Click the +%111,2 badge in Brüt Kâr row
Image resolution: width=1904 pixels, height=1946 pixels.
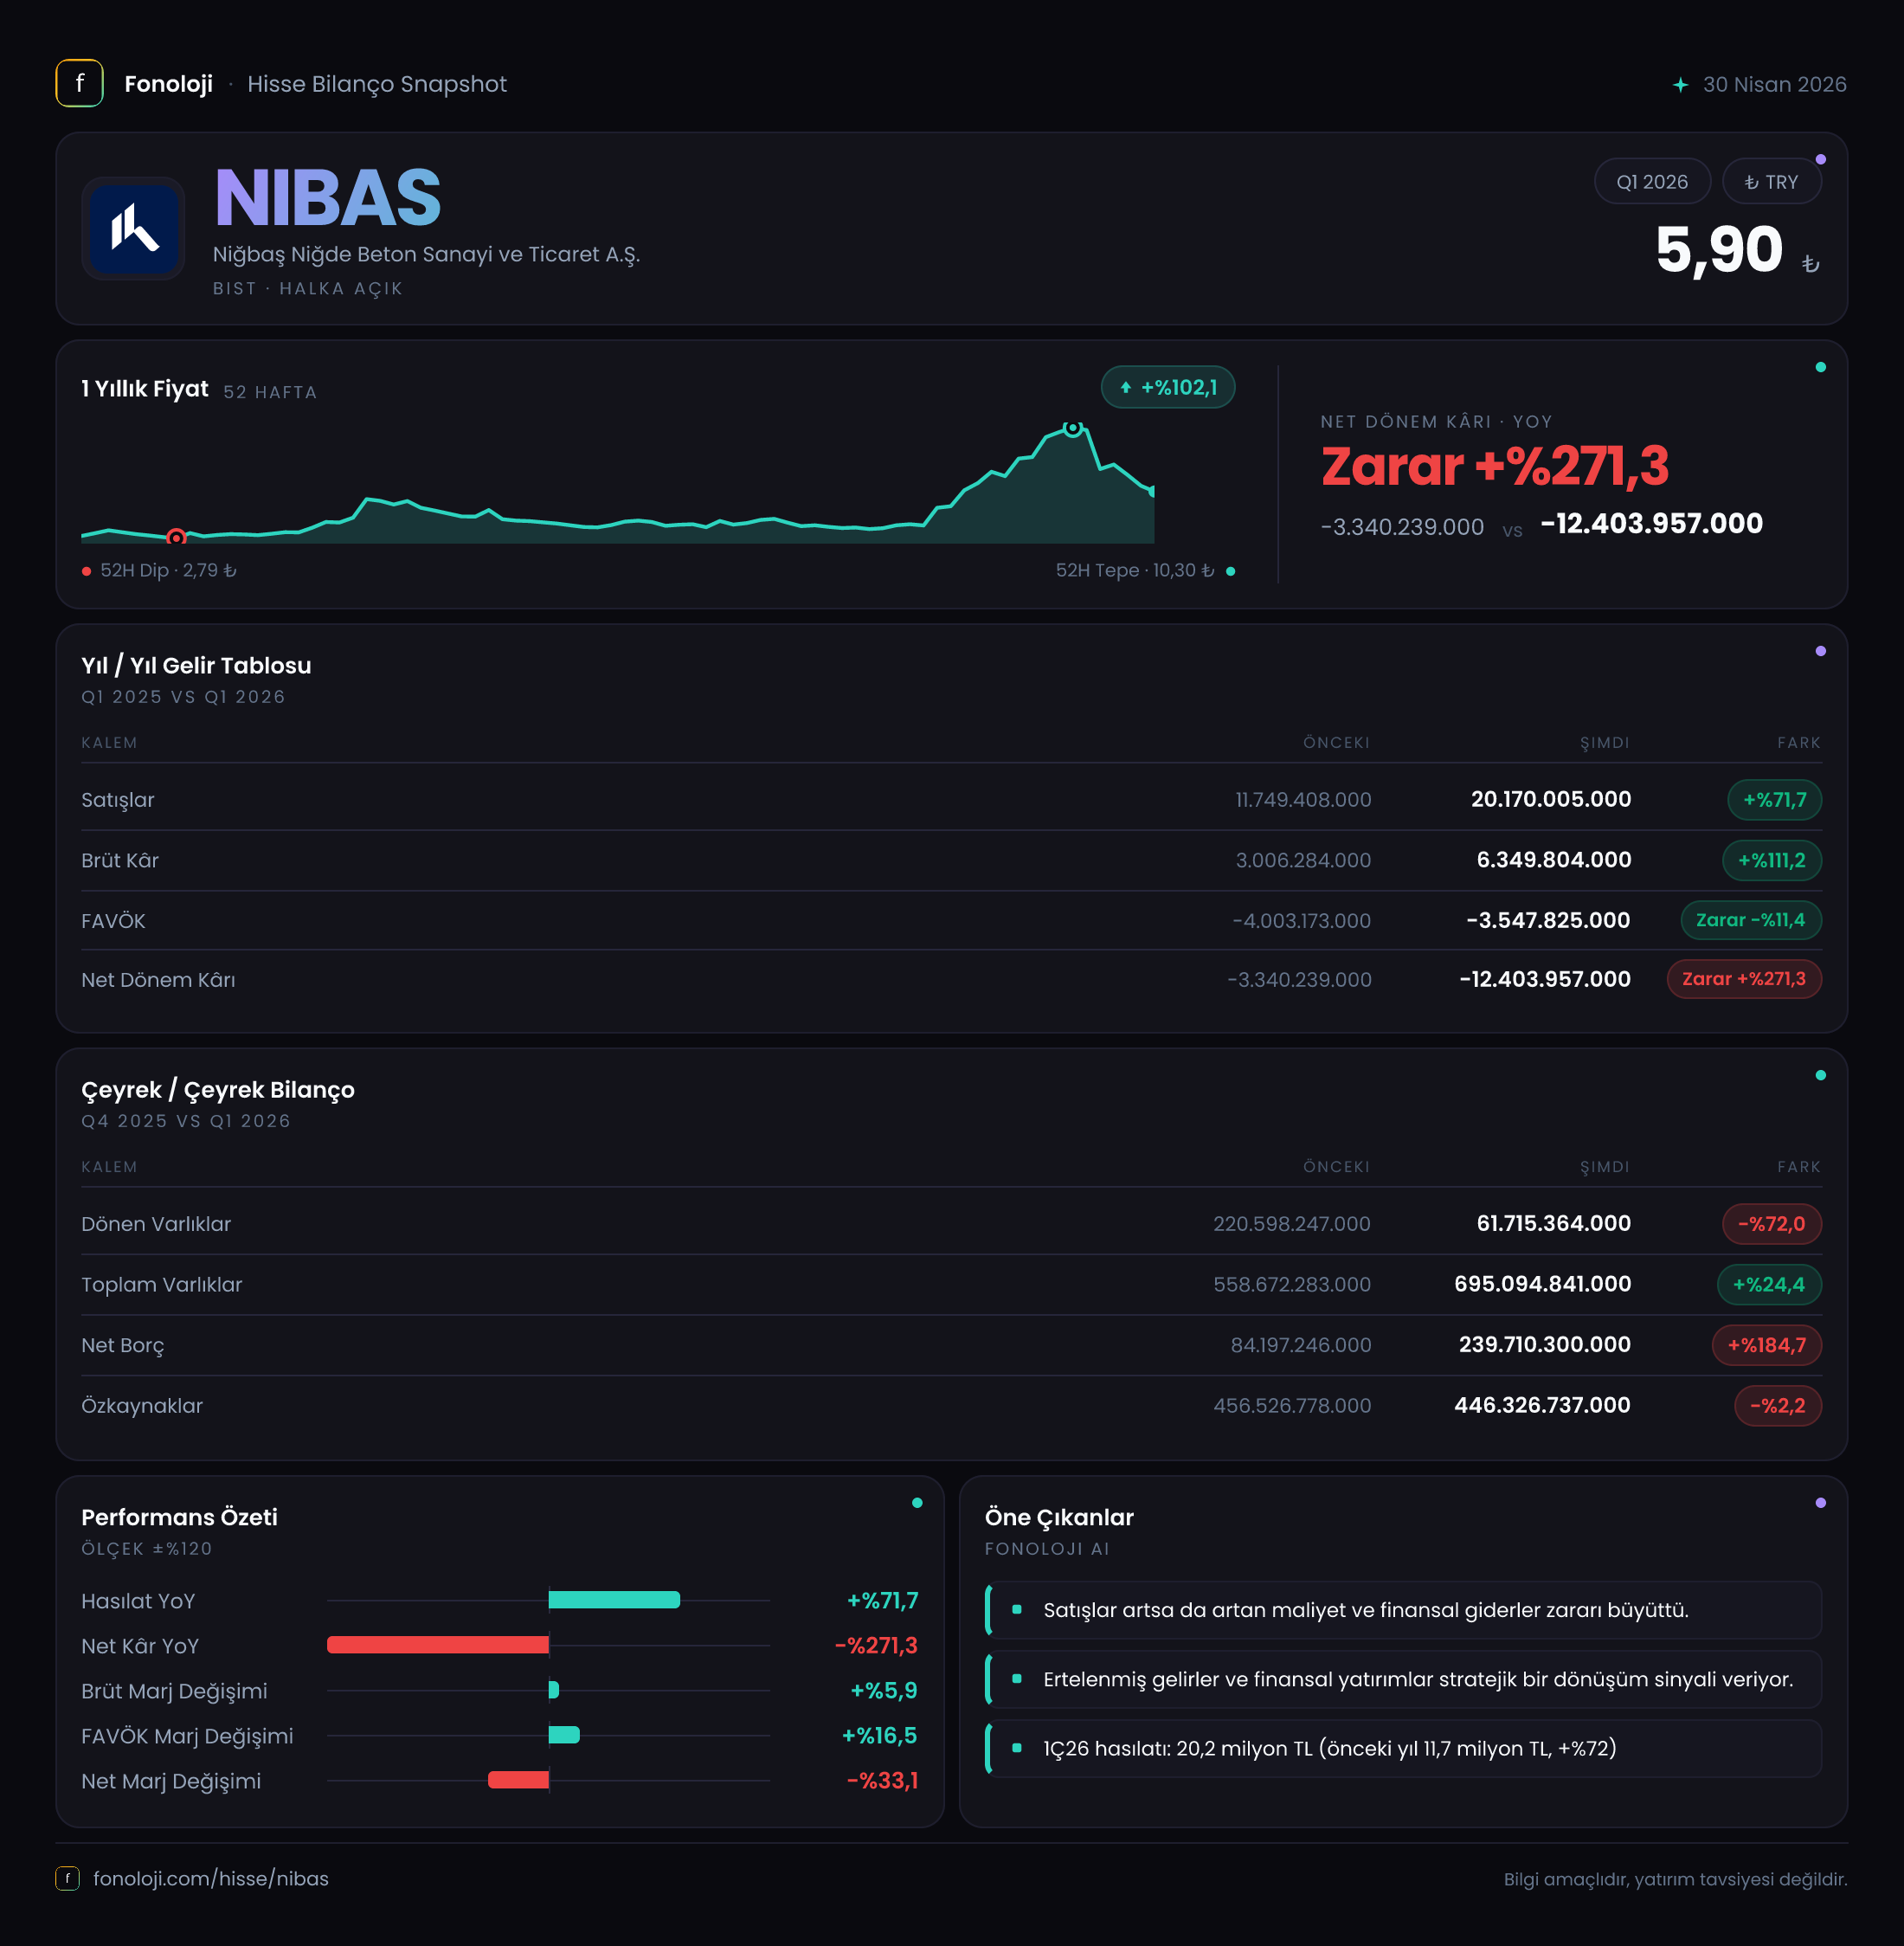click(x=1771, y=860)
